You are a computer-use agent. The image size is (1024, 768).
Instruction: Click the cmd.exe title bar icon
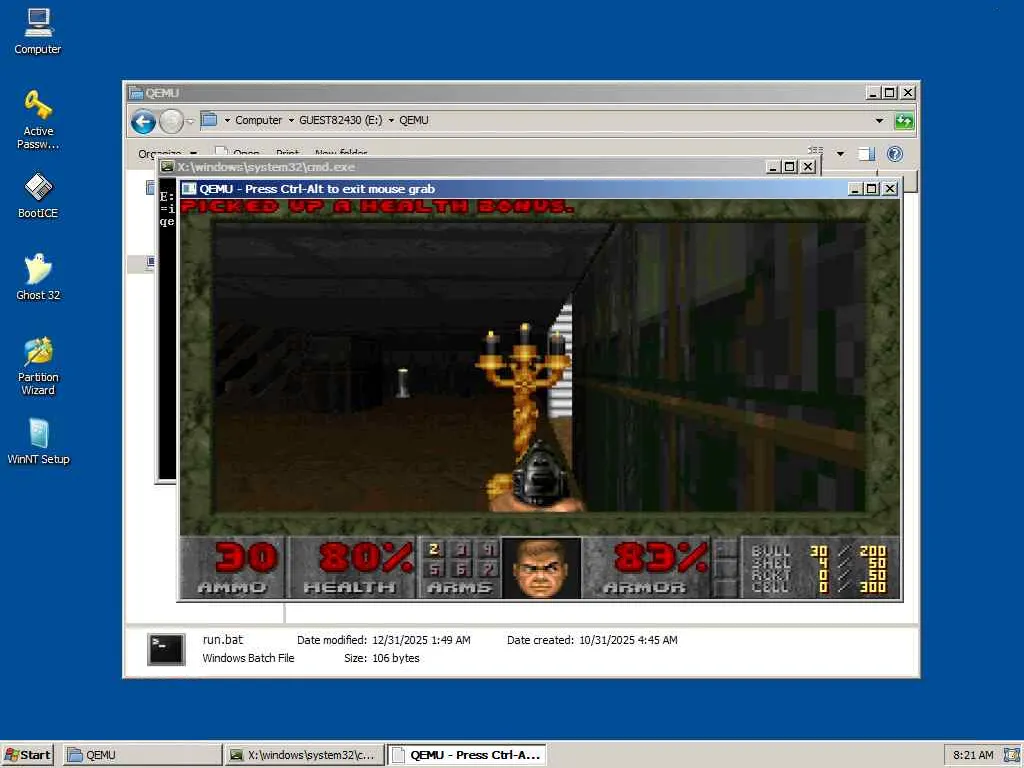tap(168, 167)
